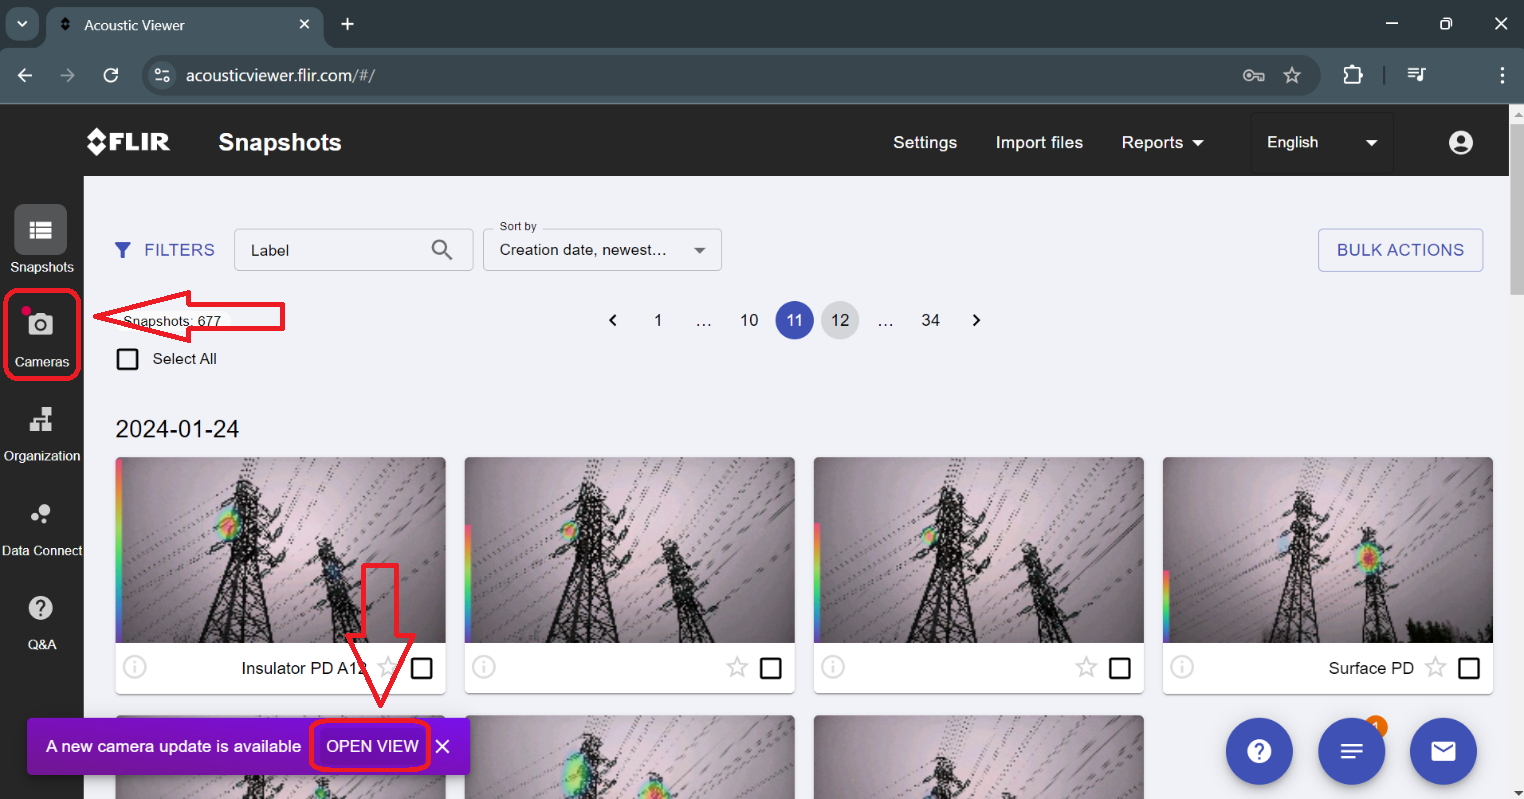1524x799 pixels.
Task: Open the Cameras sidebar section
Action: pyautogui.click(x=41, y=337)
